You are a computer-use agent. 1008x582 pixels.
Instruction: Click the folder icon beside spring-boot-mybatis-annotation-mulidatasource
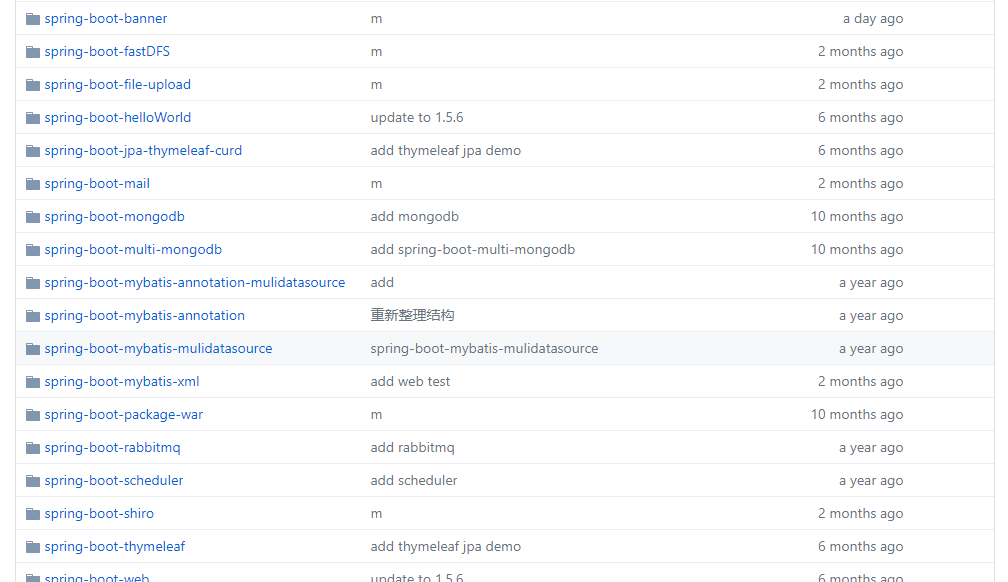(33, 283)
